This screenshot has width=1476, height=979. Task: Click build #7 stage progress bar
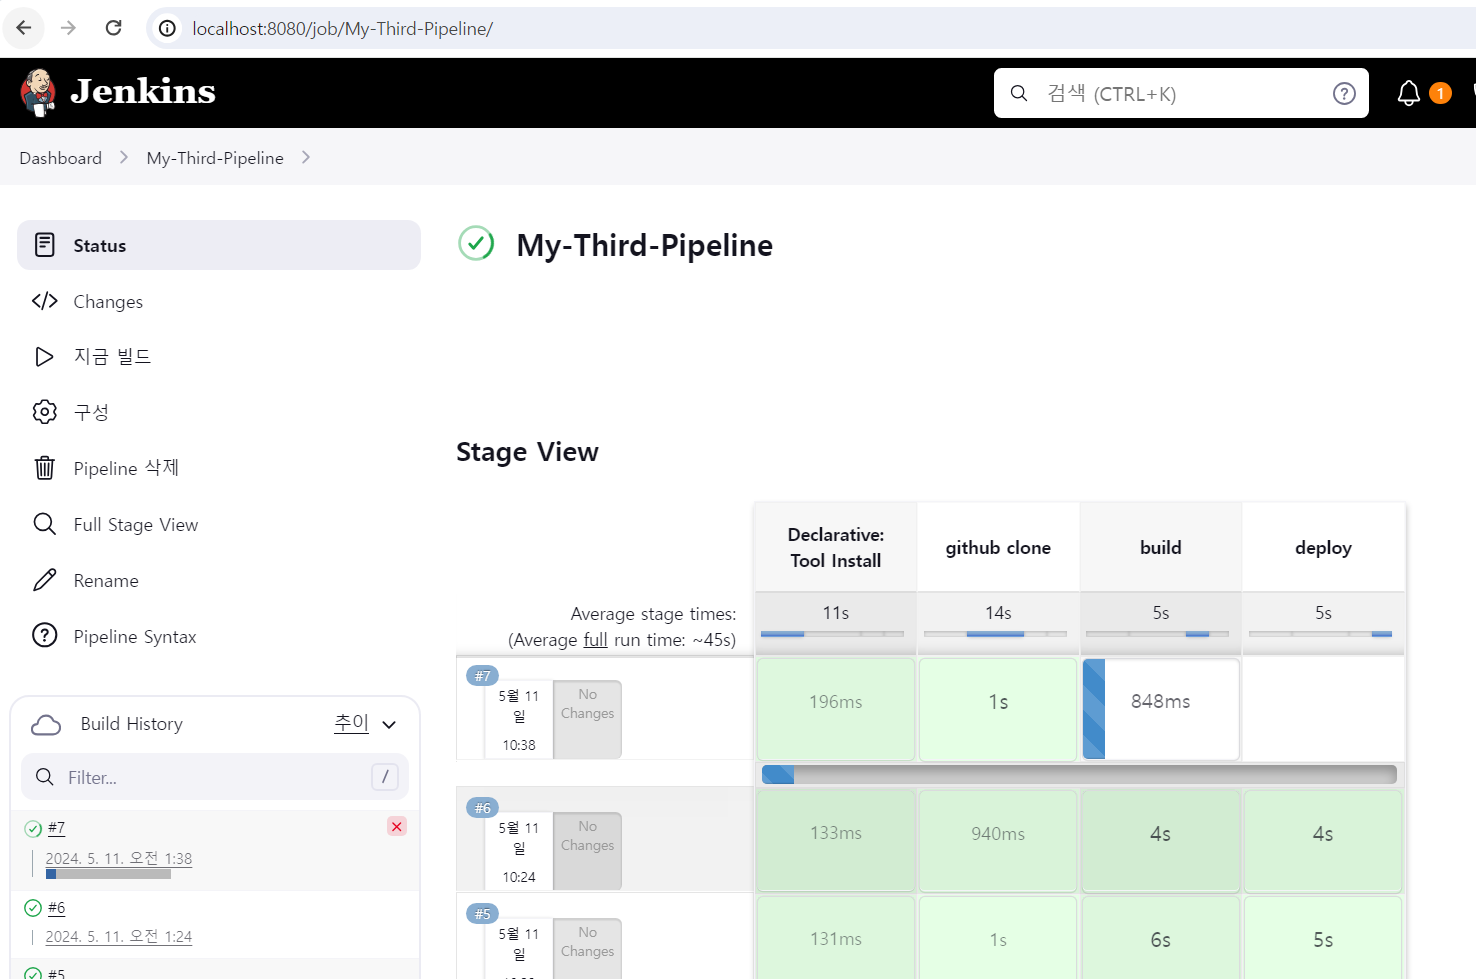[1079, 774]
